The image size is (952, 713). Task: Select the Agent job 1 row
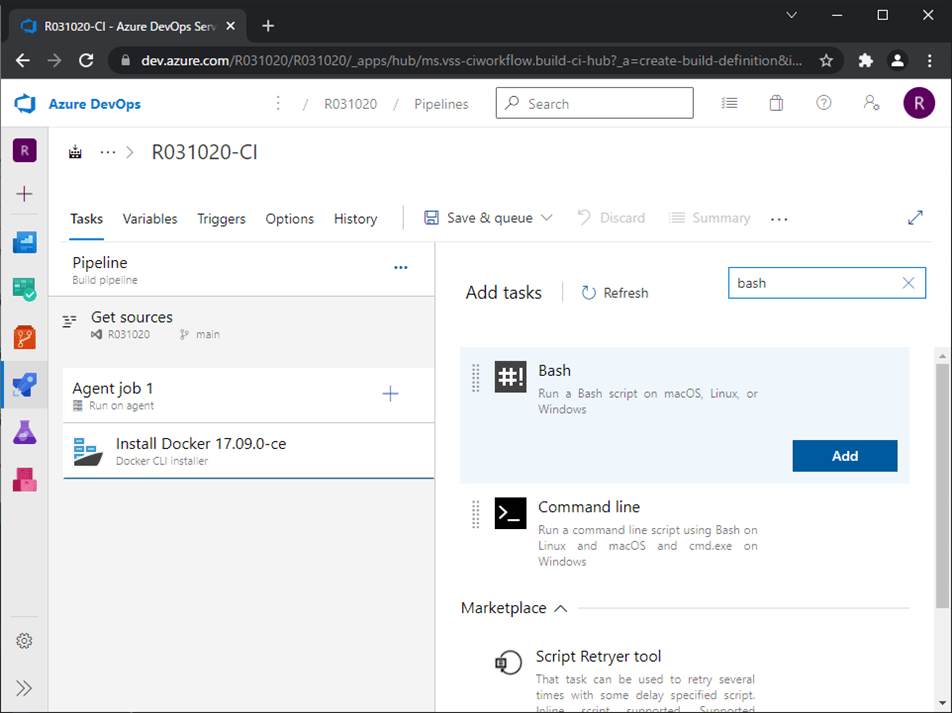(x=248, y=395)
